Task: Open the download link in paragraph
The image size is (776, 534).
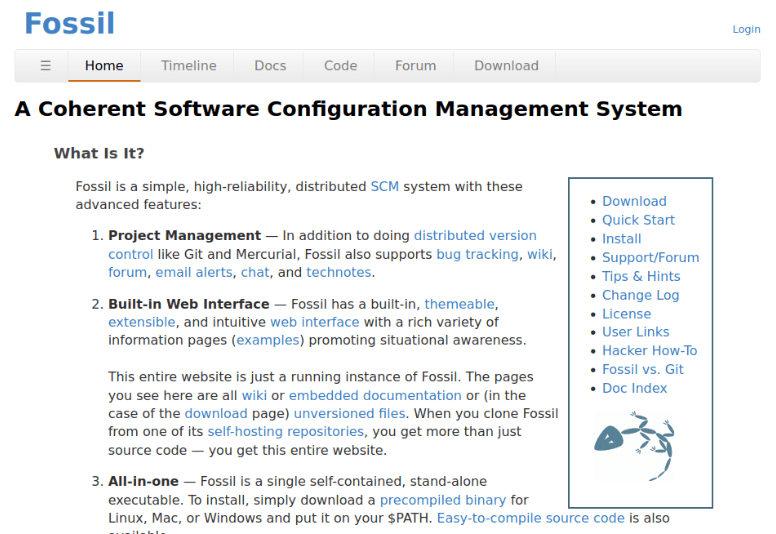Action: [216, 414]
